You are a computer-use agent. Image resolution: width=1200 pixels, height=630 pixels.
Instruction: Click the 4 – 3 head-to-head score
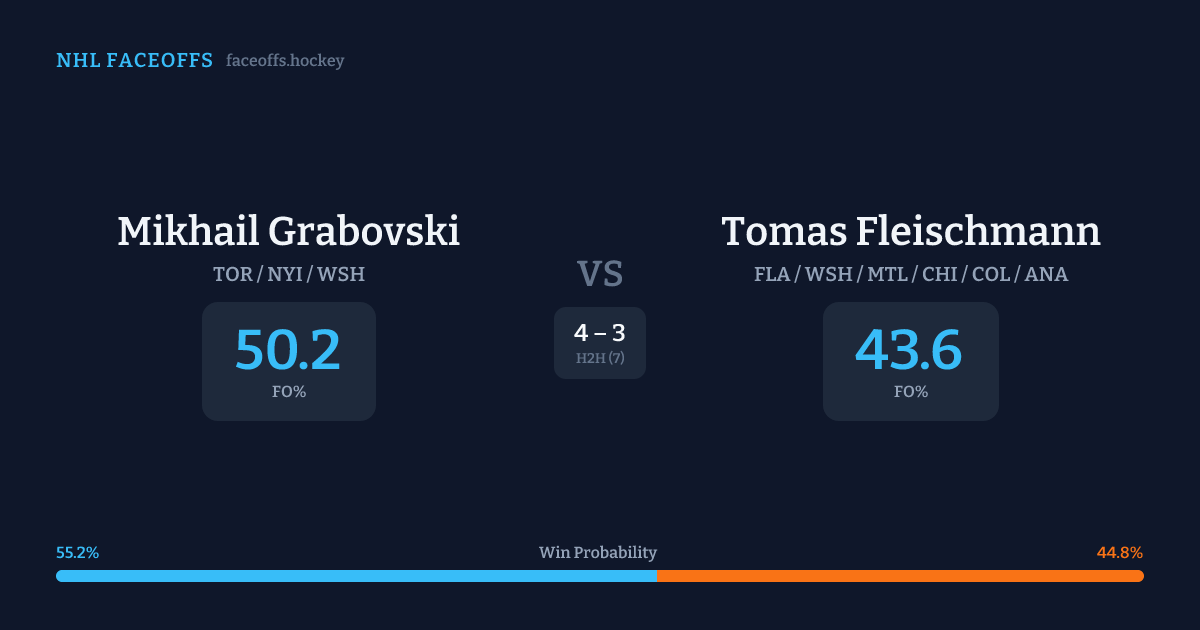click(x=600, y=333)
